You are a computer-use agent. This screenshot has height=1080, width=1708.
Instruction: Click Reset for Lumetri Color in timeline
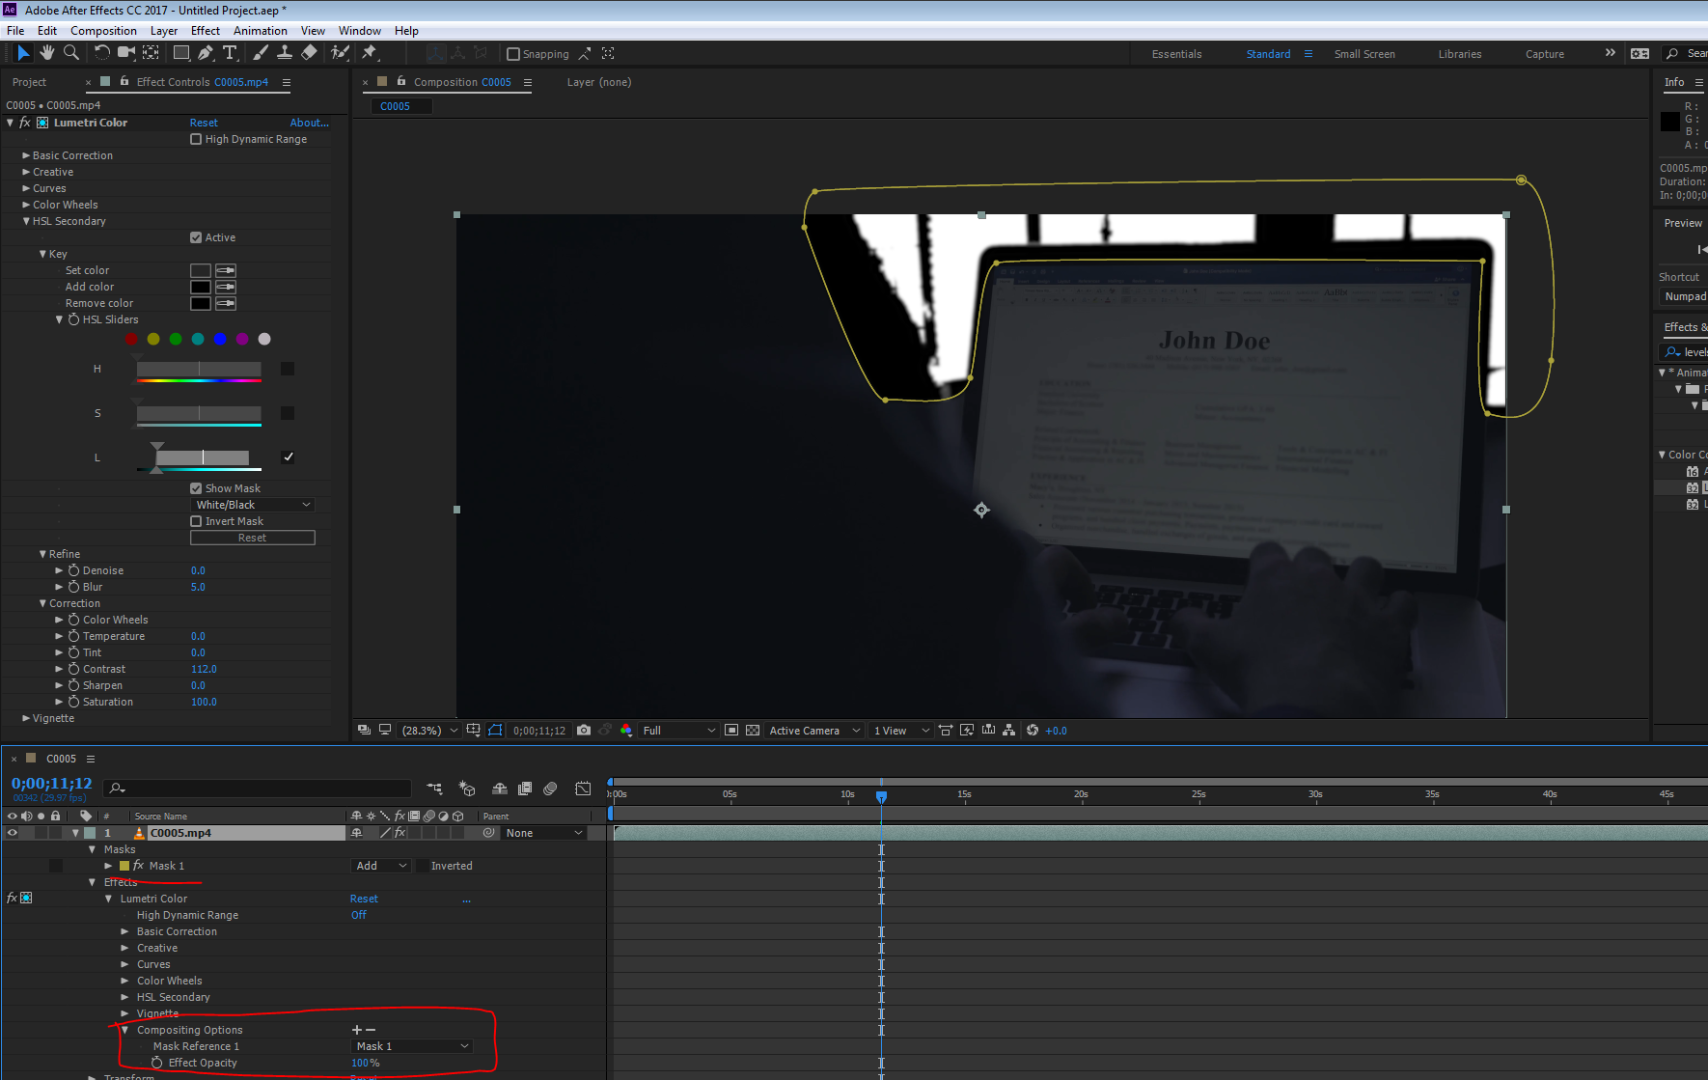pos(364,899)
